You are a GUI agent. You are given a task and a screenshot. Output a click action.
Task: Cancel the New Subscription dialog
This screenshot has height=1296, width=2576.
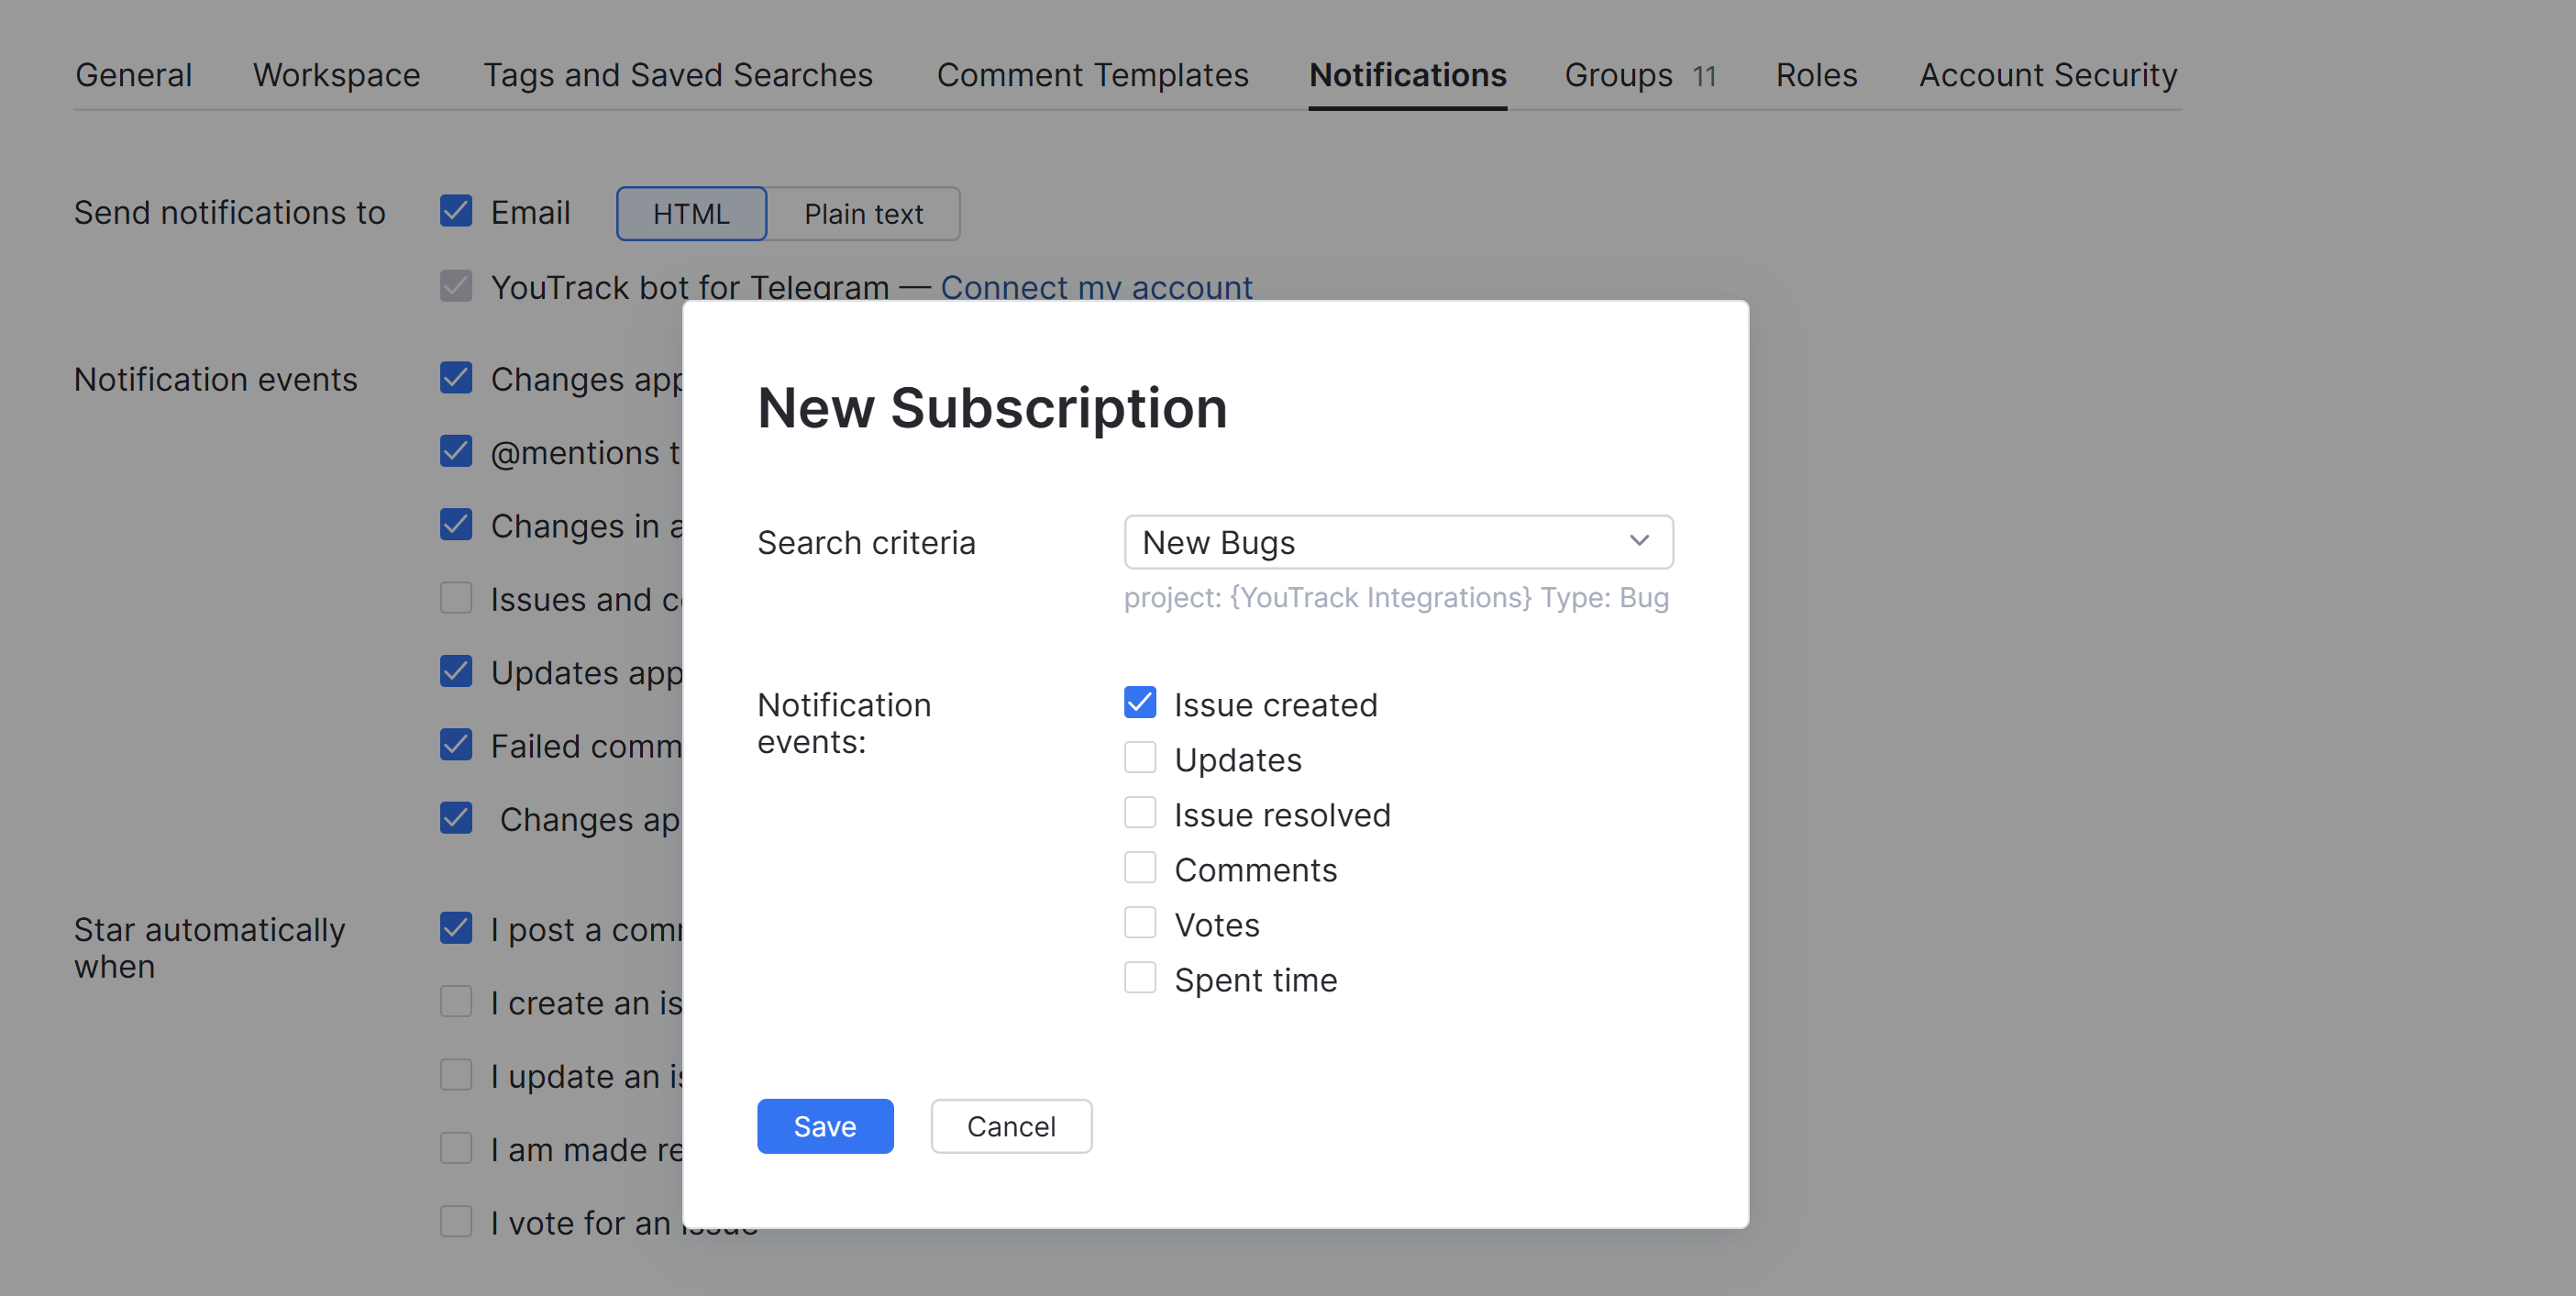(1010, 1125)
